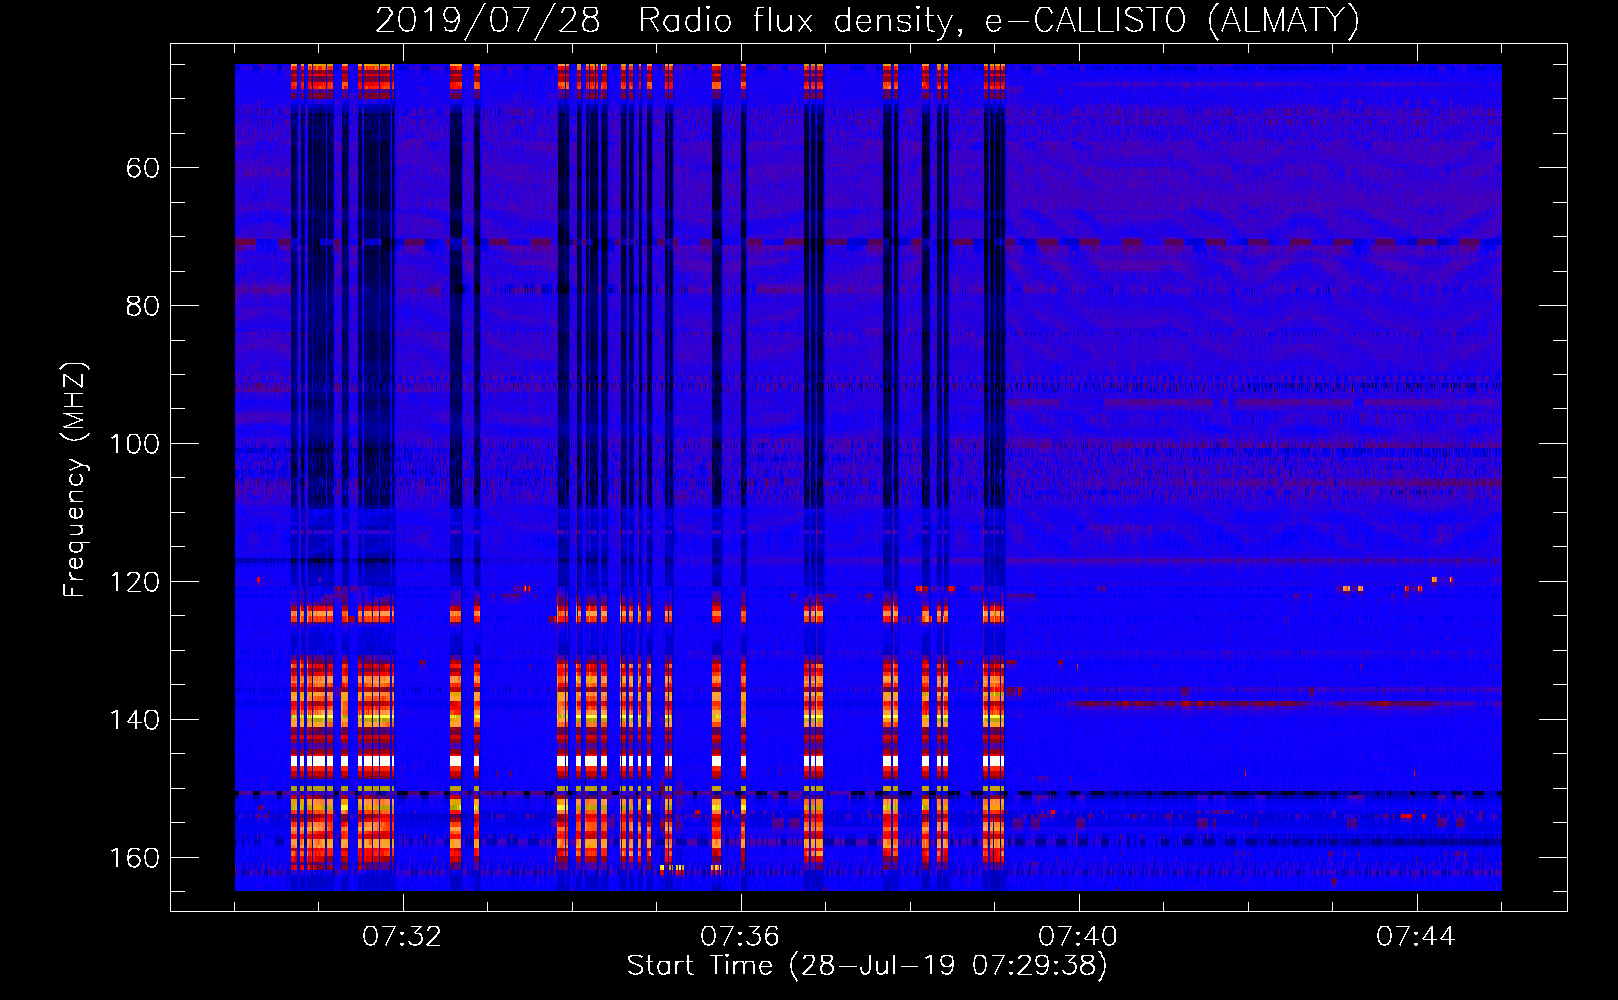Screen dimensions: 1618x1000
Task: Click the 140 frequency tick label
Action: (135, 720)
